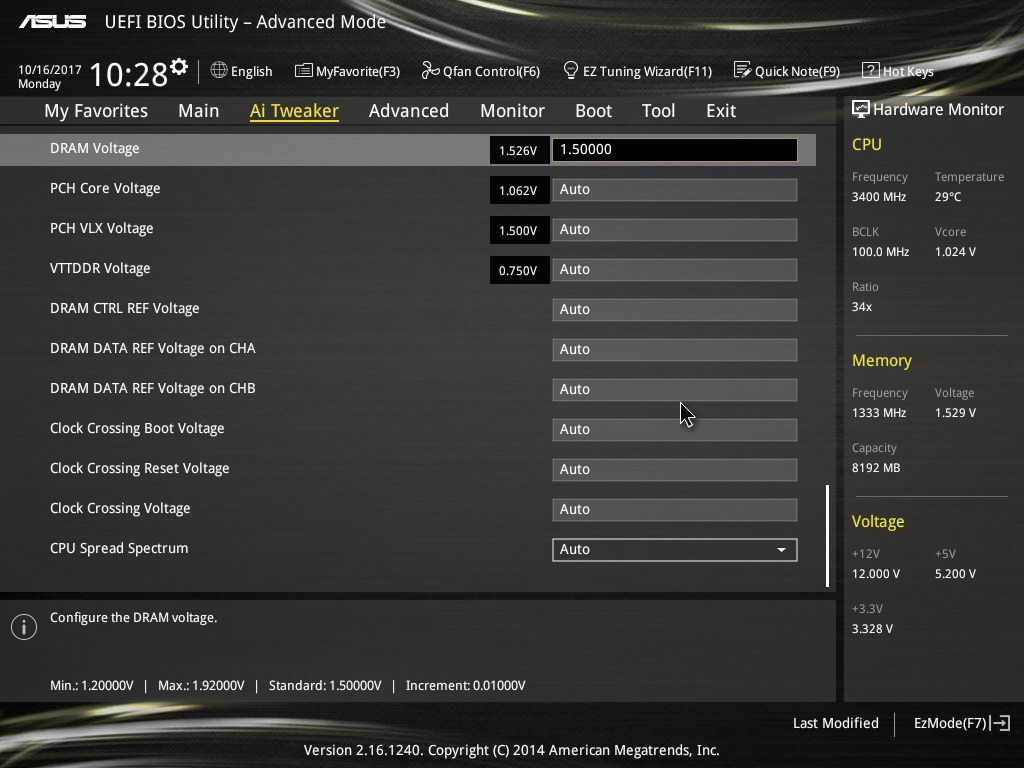
Task: Click the settings list scrollbar
Action: (827, 536)
